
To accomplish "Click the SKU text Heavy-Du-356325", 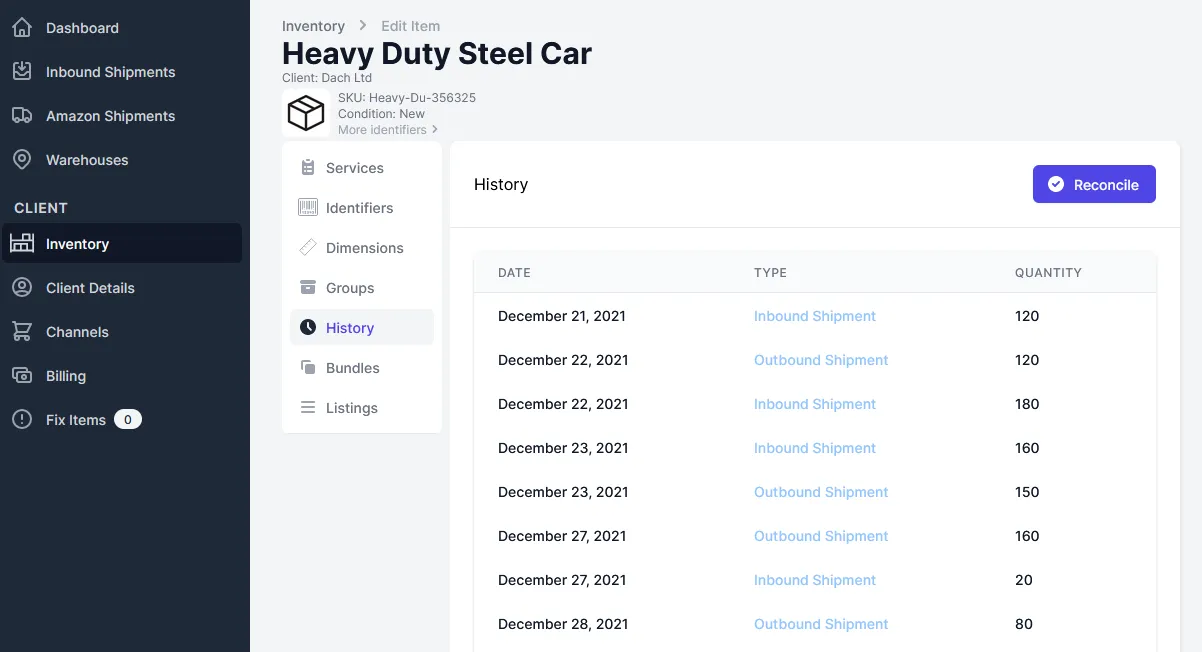I will (x=407, y=98).
